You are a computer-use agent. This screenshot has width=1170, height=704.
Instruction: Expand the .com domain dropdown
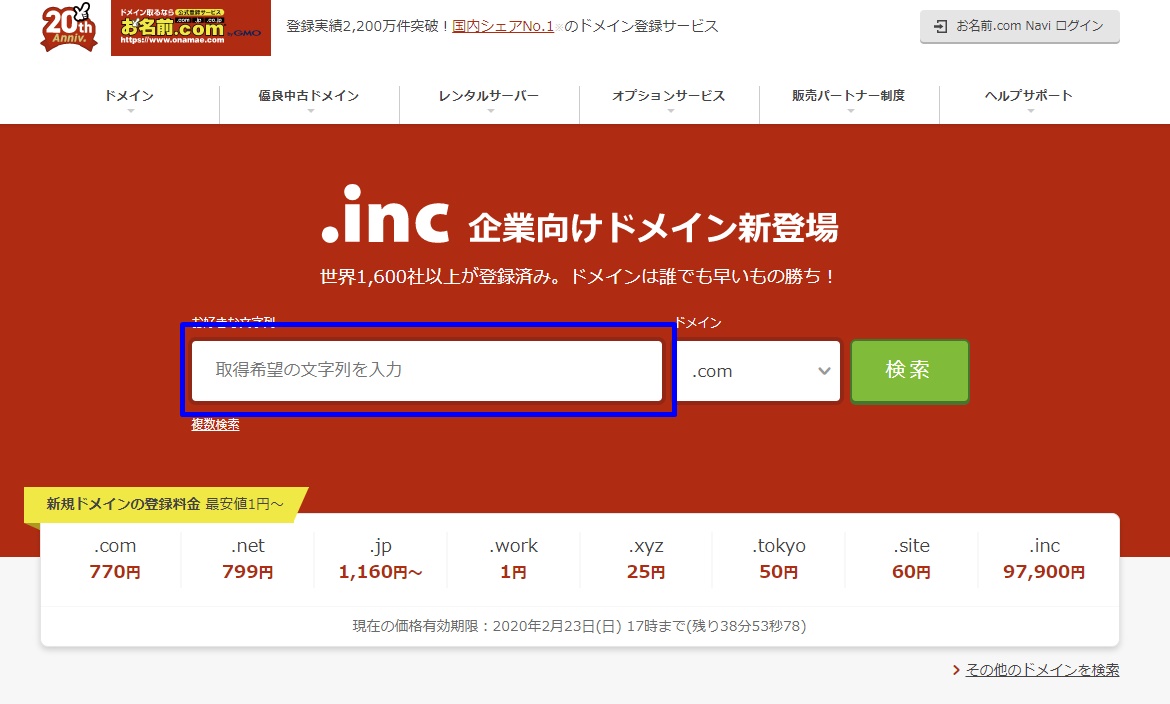point(758,371)
